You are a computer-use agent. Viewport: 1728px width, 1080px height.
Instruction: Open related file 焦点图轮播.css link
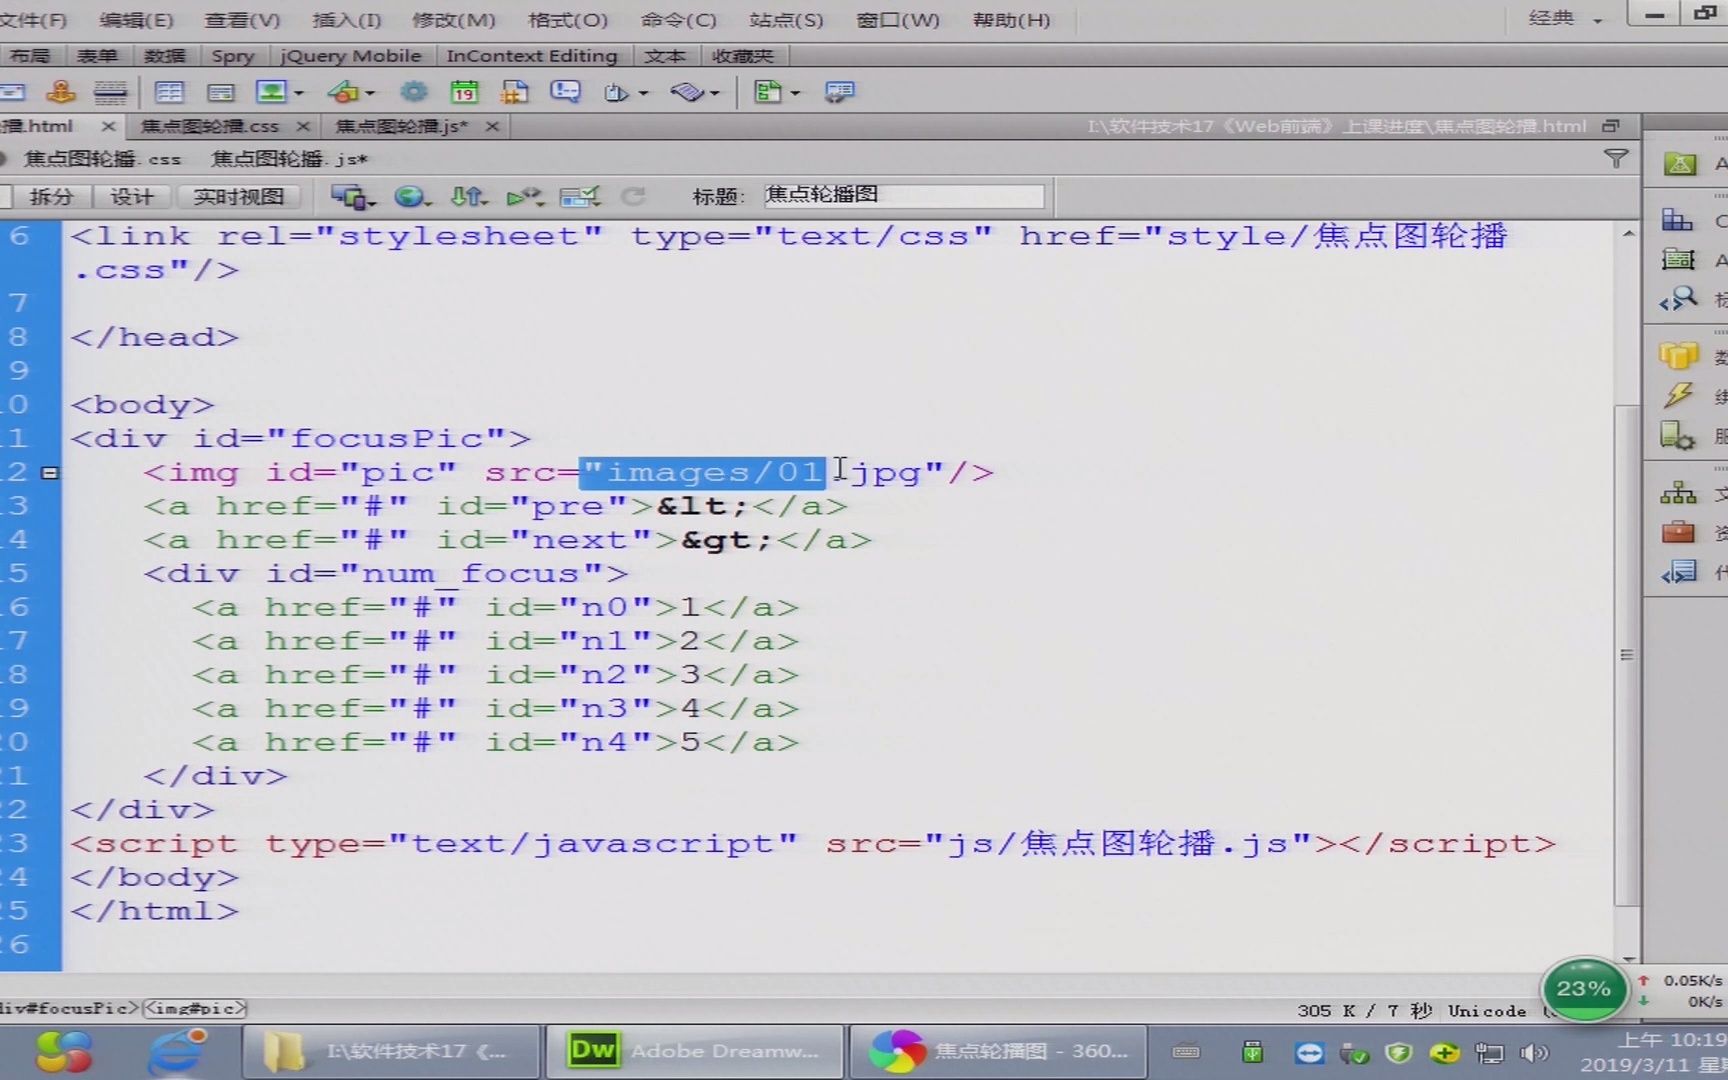tap(102, 159)
